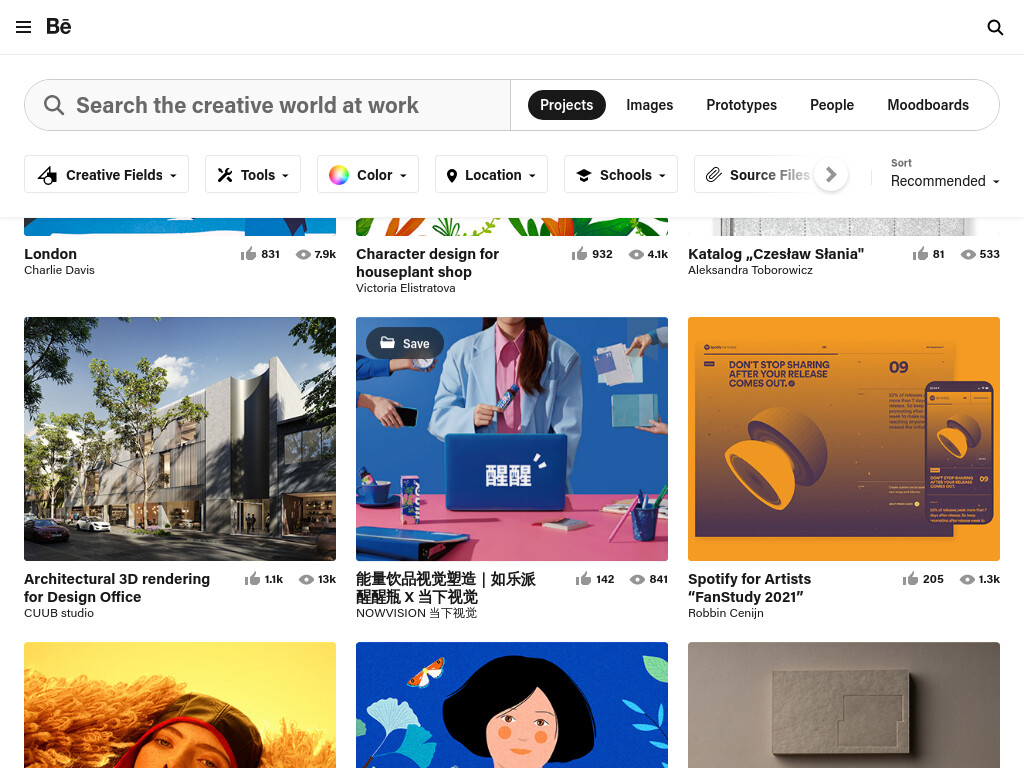The width and height of the screenshot is (1024, 768).
Task: Click the views eye icon beside 7.9k
Action: pyautogui.click(x=303, y=255)
